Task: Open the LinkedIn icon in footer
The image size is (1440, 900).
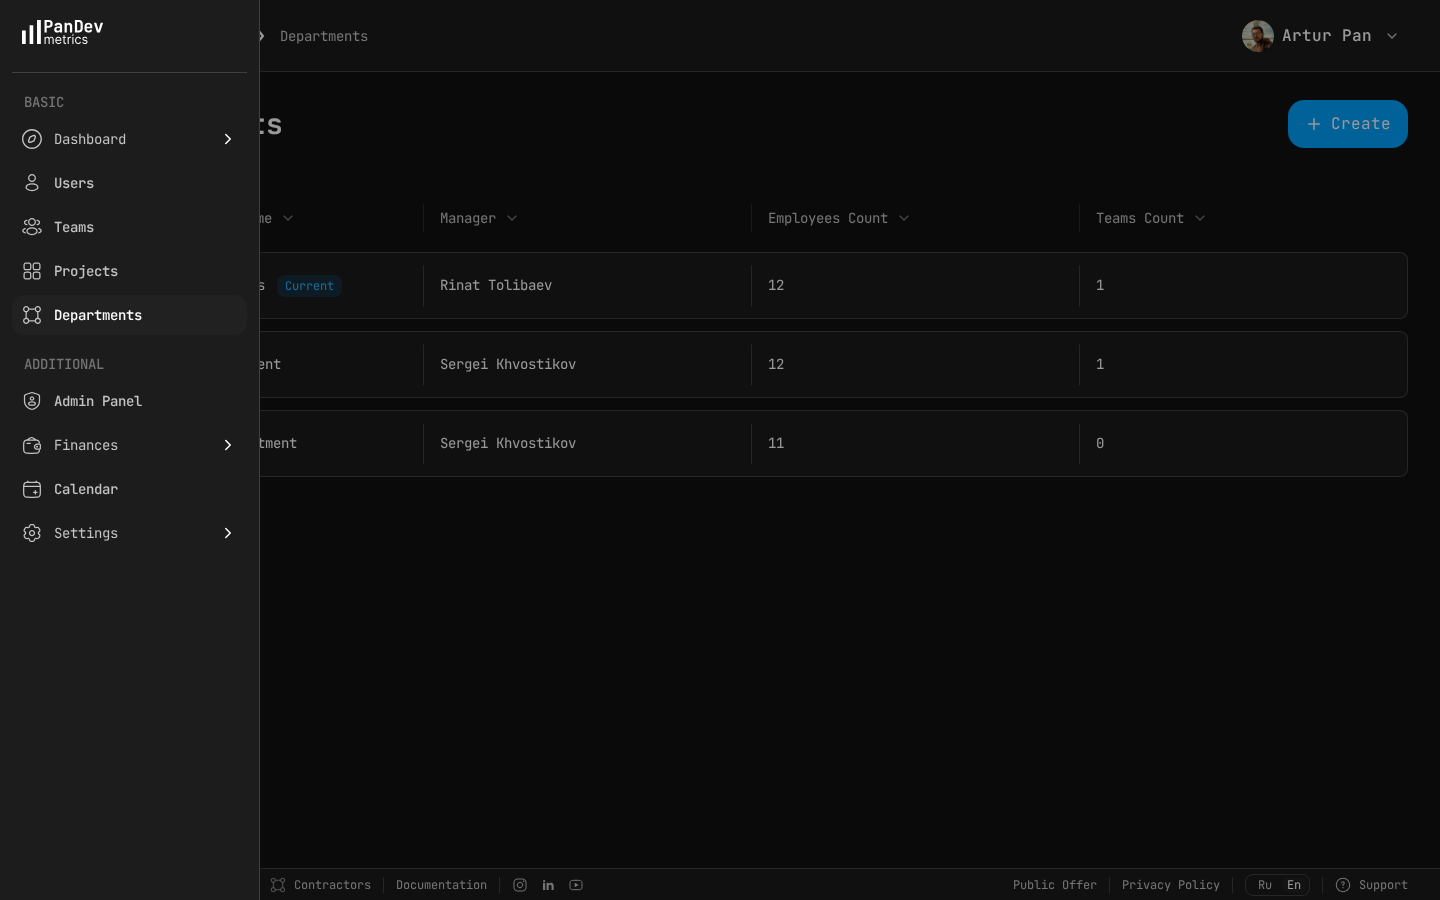Action: (x=548, y=885)
